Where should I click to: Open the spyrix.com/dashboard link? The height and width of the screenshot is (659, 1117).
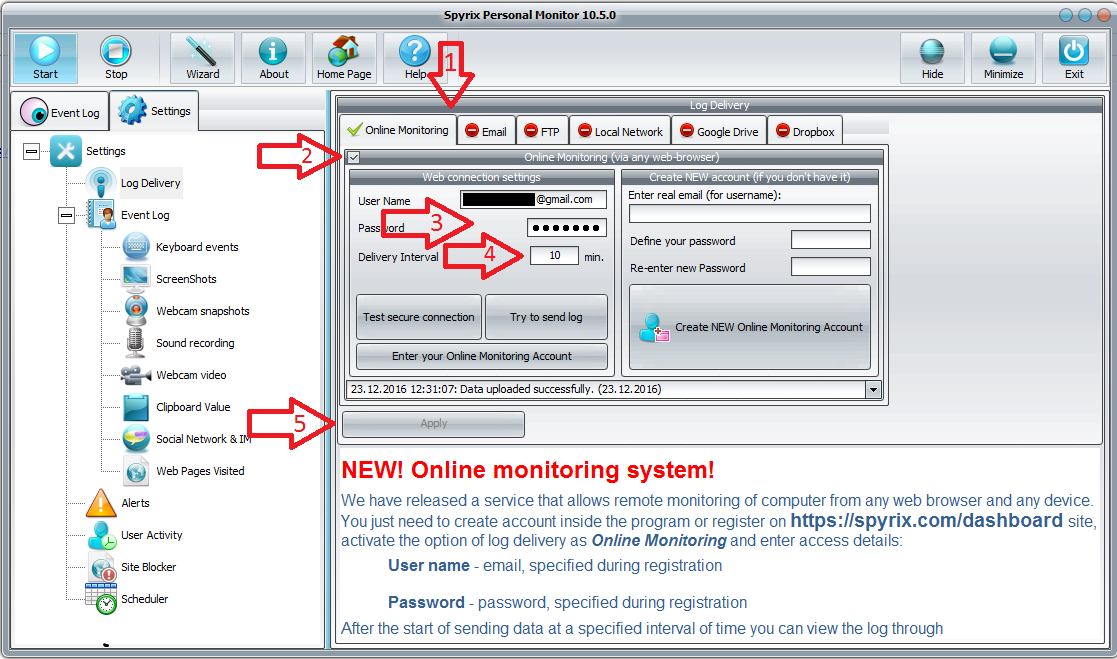926,521
